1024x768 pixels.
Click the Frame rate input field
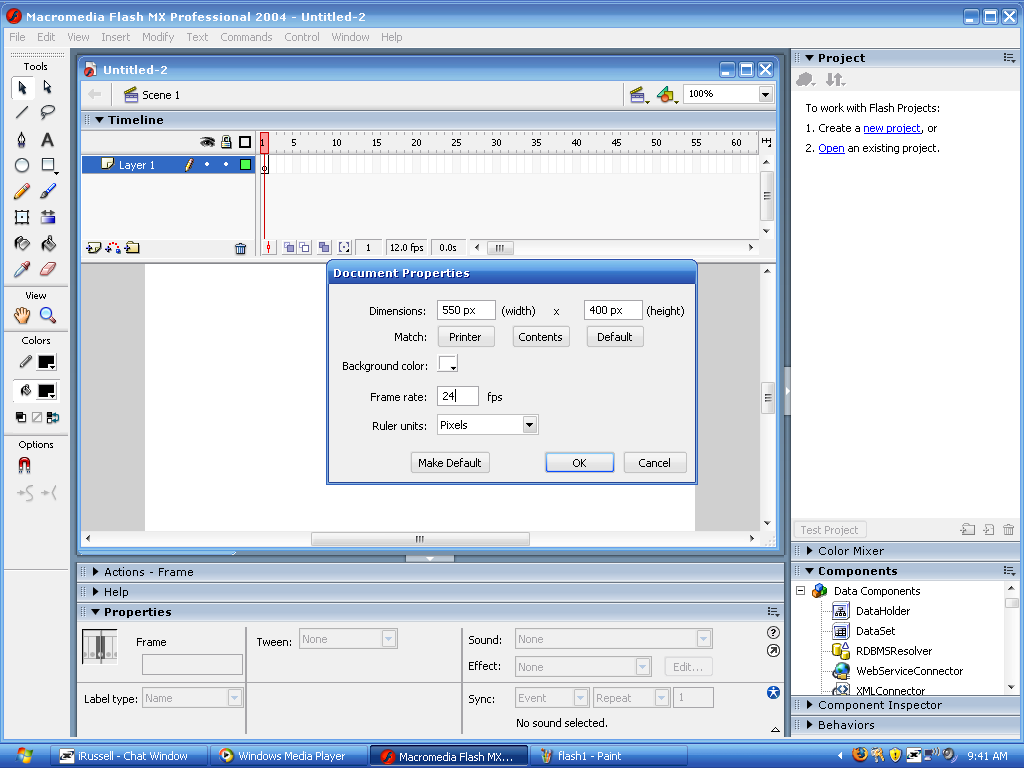point(457,396)
